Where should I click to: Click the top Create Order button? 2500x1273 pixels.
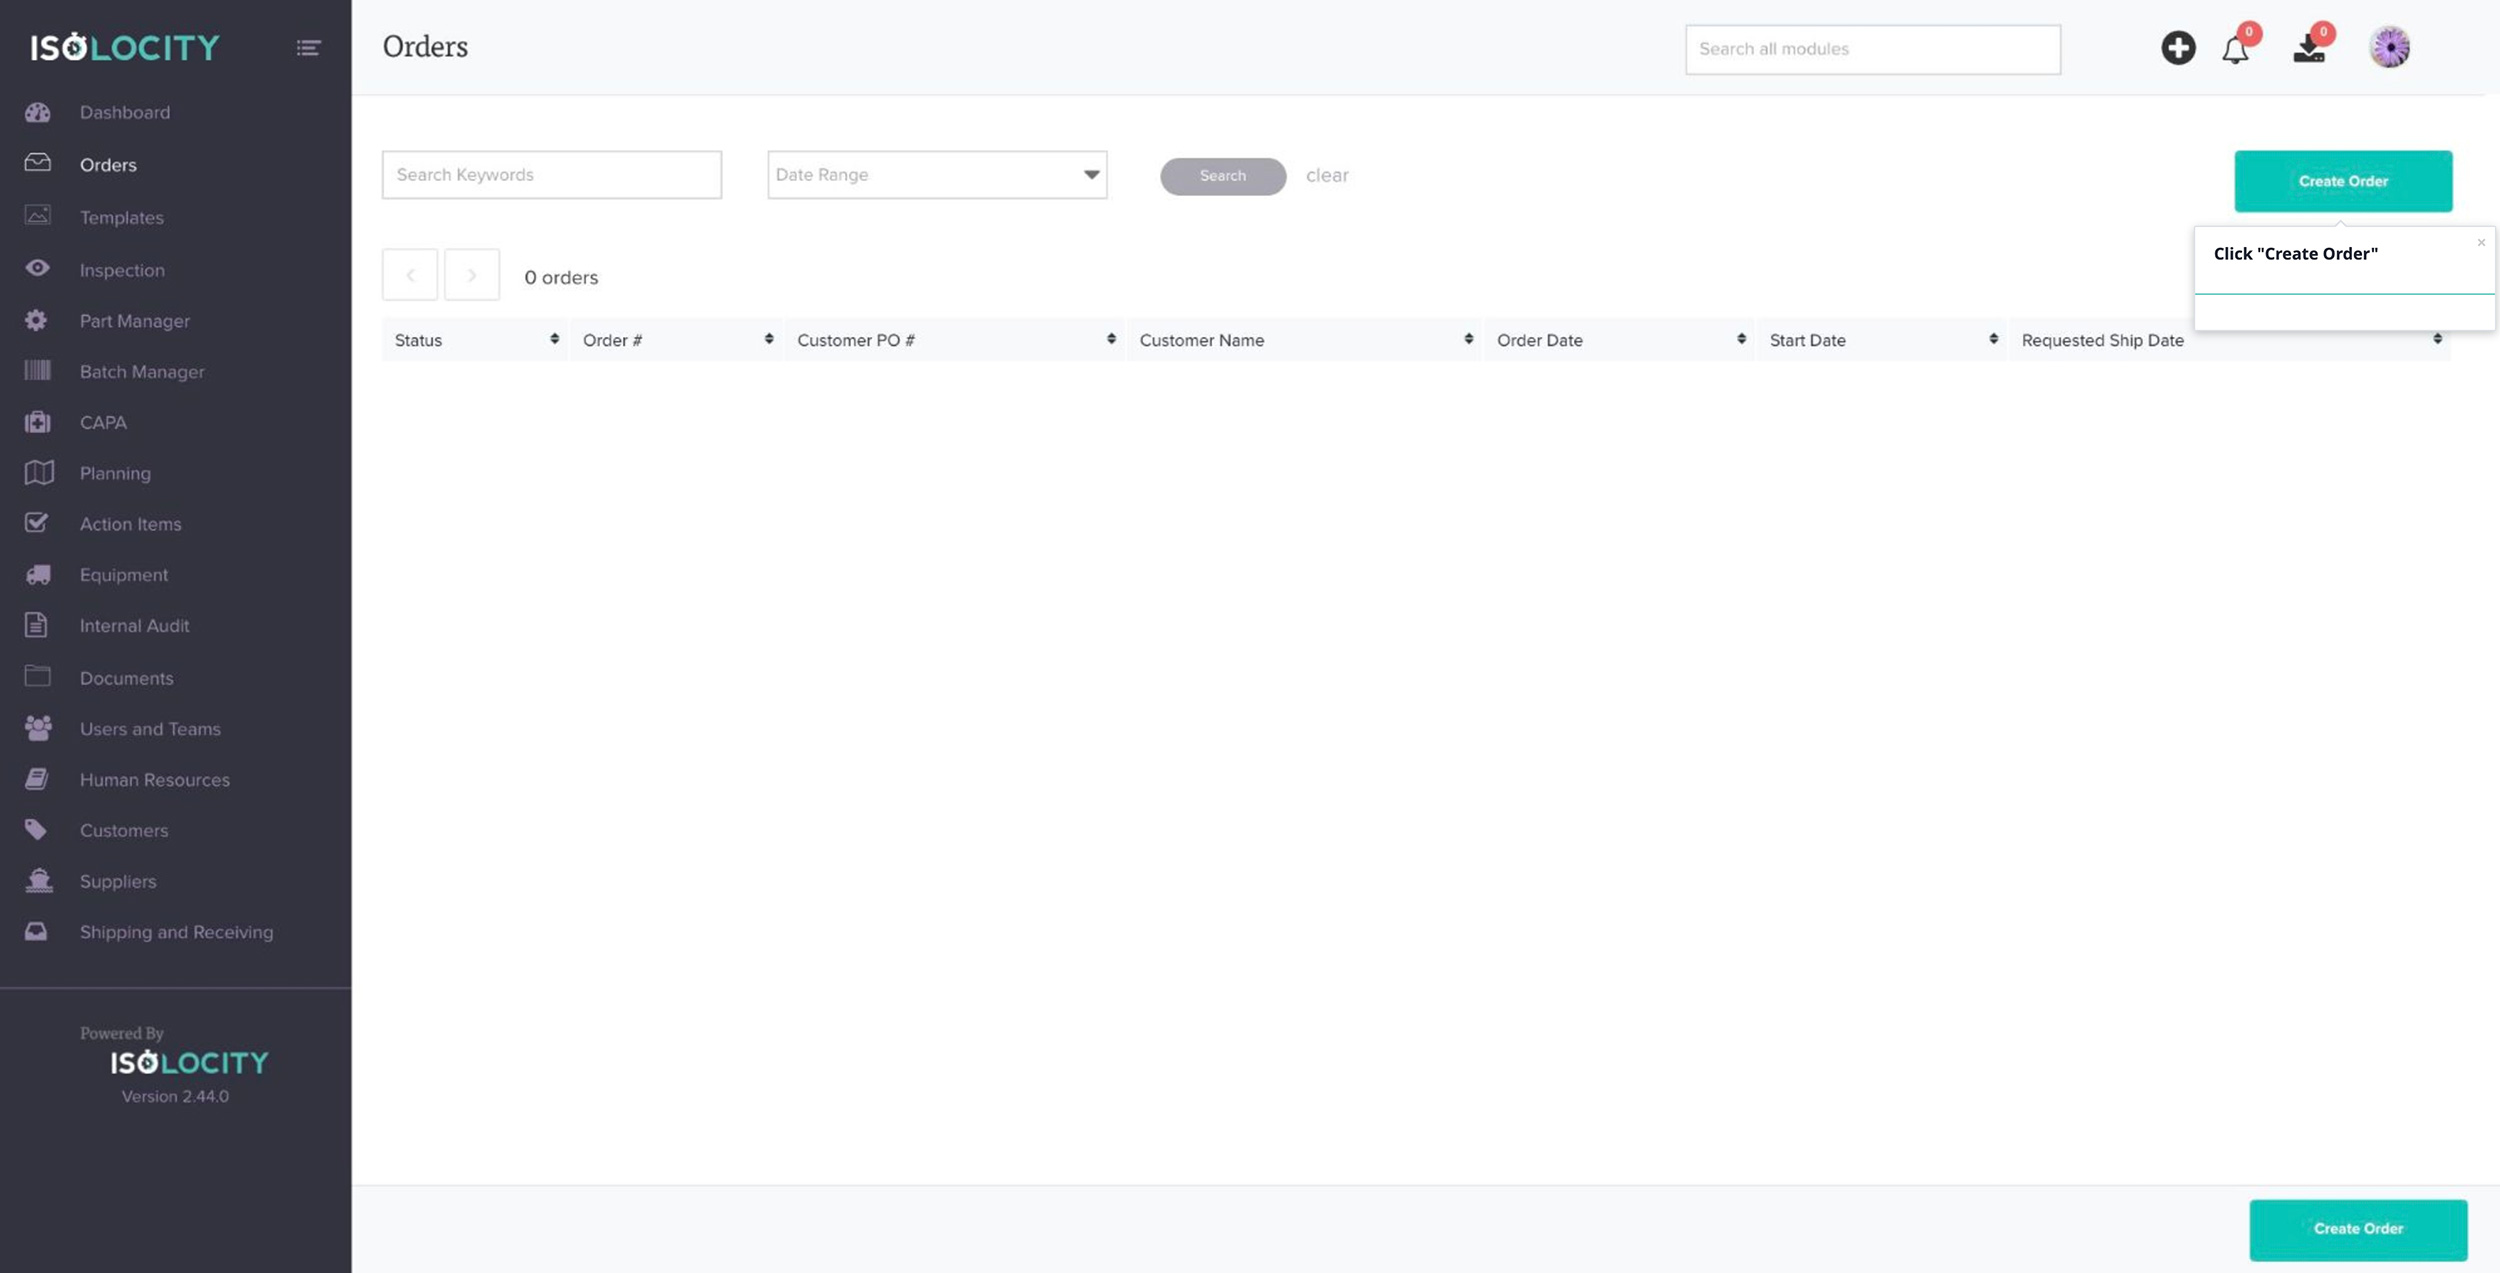(2343, 181)
